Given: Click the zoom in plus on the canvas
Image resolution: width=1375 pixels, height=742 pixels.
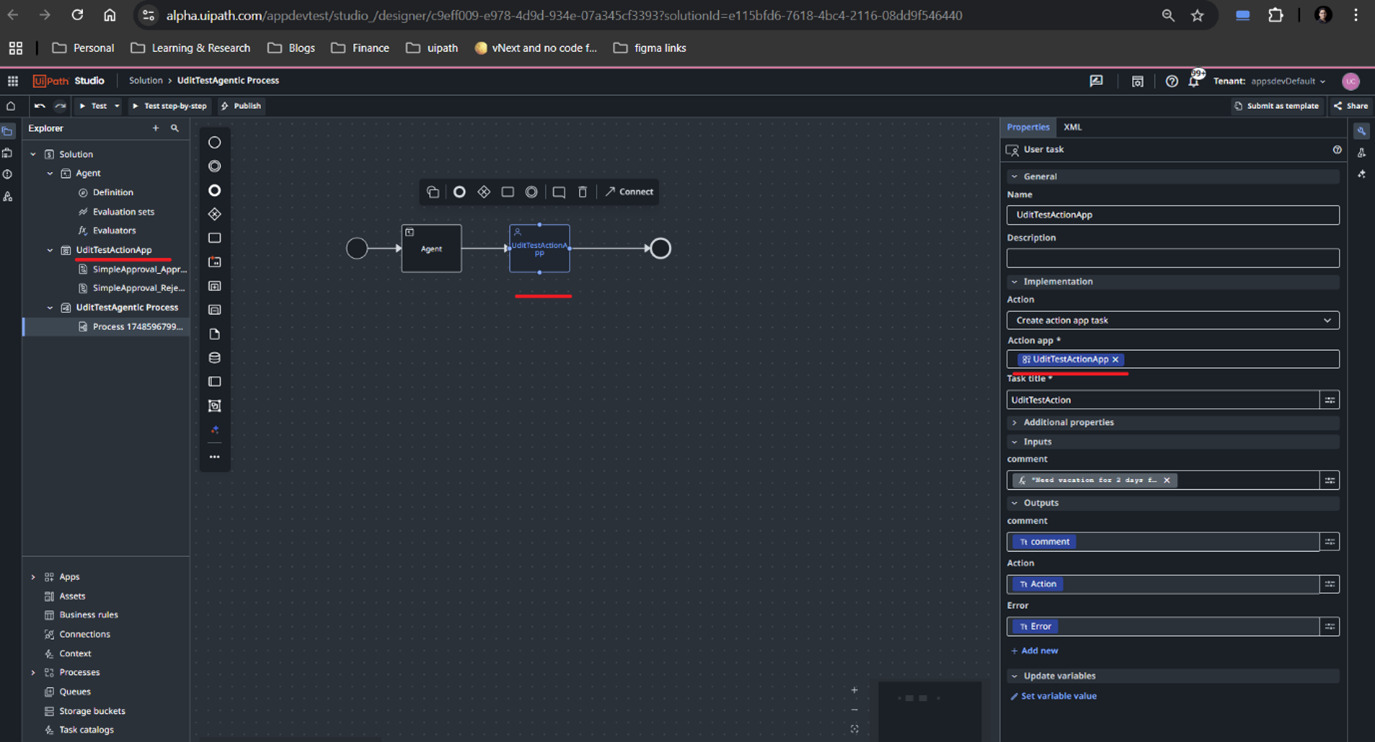Looking at the screenshot, I should click(x=854, y=690).
